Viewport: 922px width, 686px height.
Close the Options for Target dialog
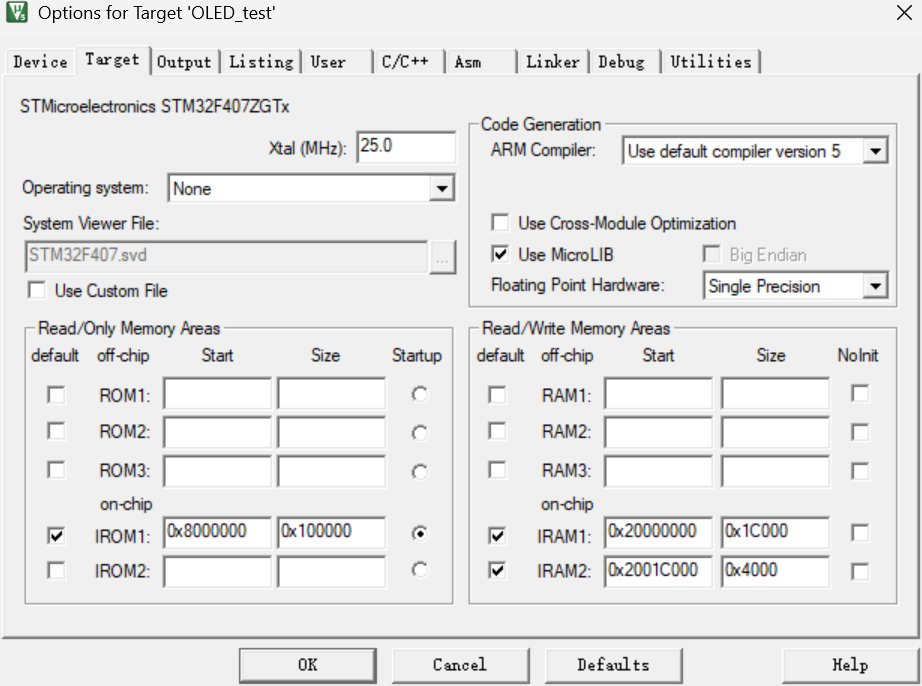pyautogui.click(x=904, y=12)
